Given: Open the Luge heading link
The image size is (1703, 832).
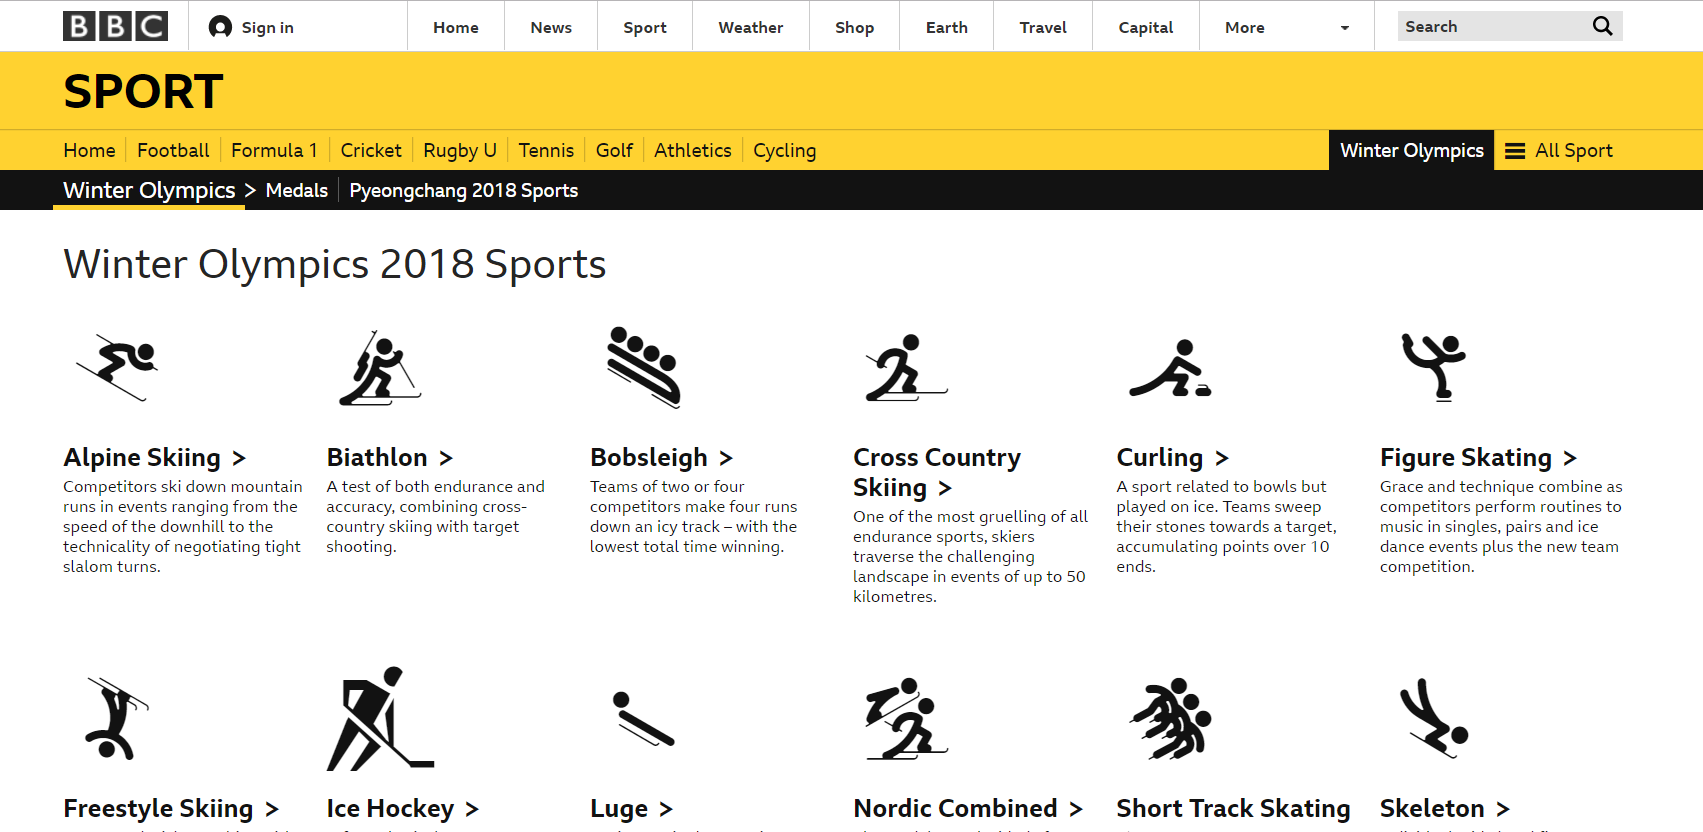Looking at the screenshot, I should click(x=632, y=809).
